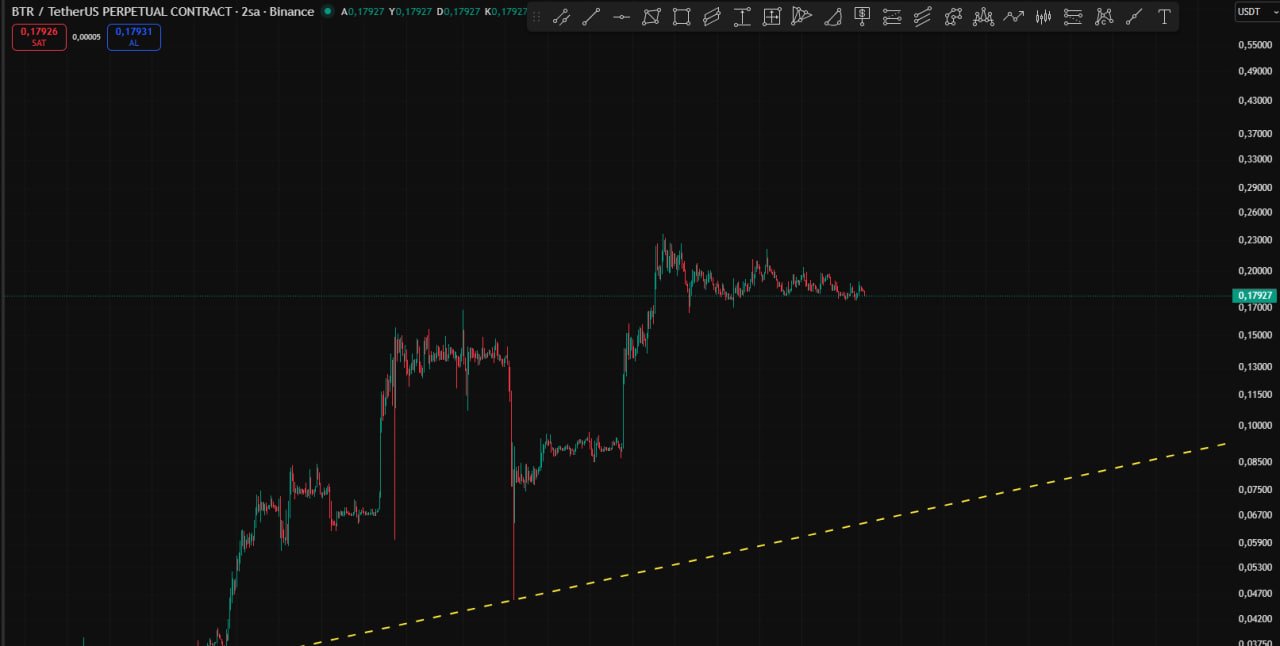Select the XABCD crossed pattern tool
Screen dimensions: 1280x646
click(1104, 17)
